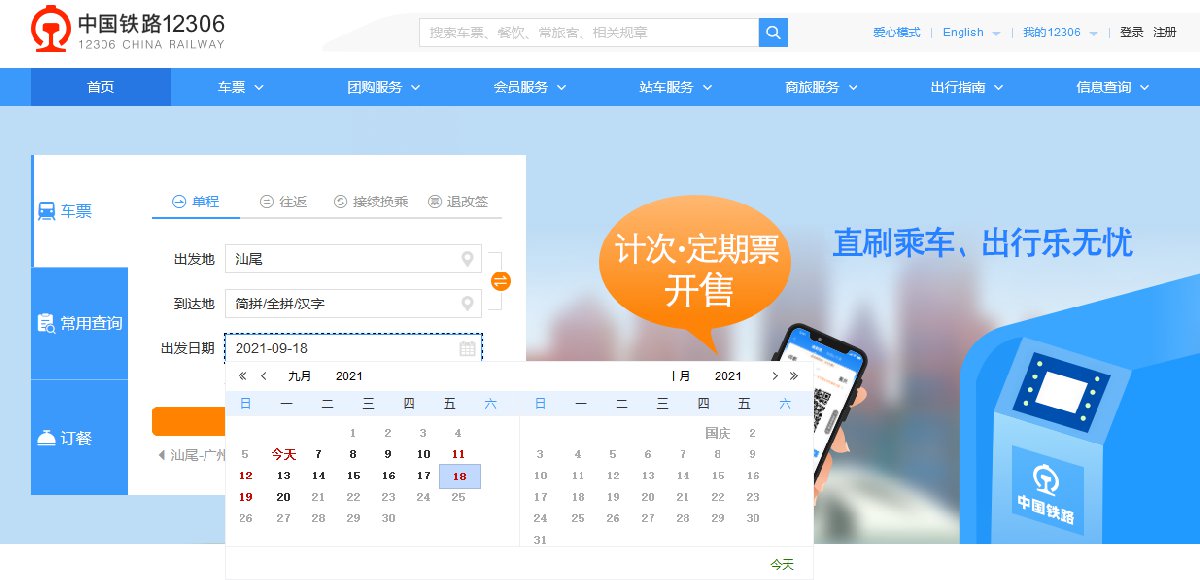Viewport: 1200px width, 580px height.
Task: Expand the 车票 navigation dropdown
Action: tap(241, 87)
